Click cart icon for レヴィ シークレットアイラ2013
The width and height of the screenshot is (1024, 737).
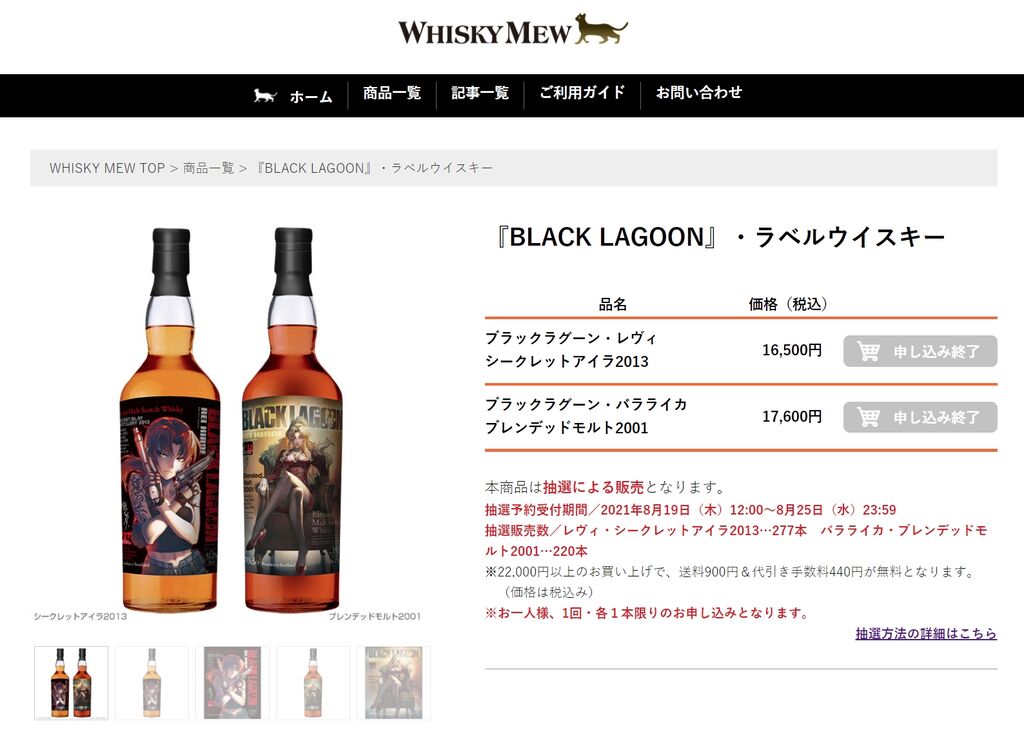coord(868,351)
